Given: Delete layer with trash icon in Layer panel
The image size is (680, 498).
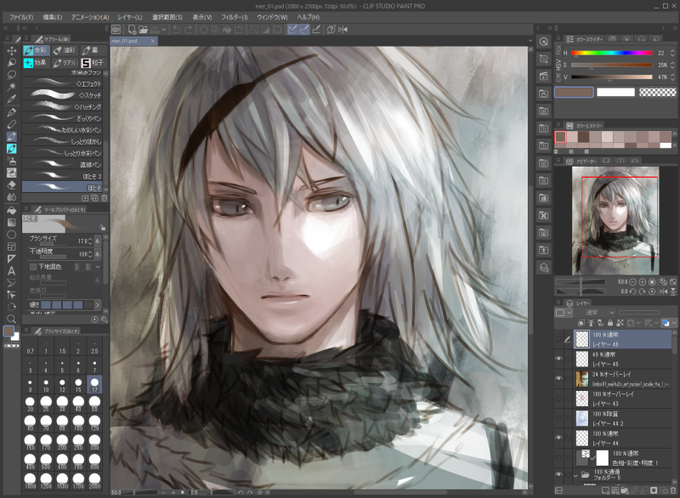Looking at the screenshot, I should 673,491.
